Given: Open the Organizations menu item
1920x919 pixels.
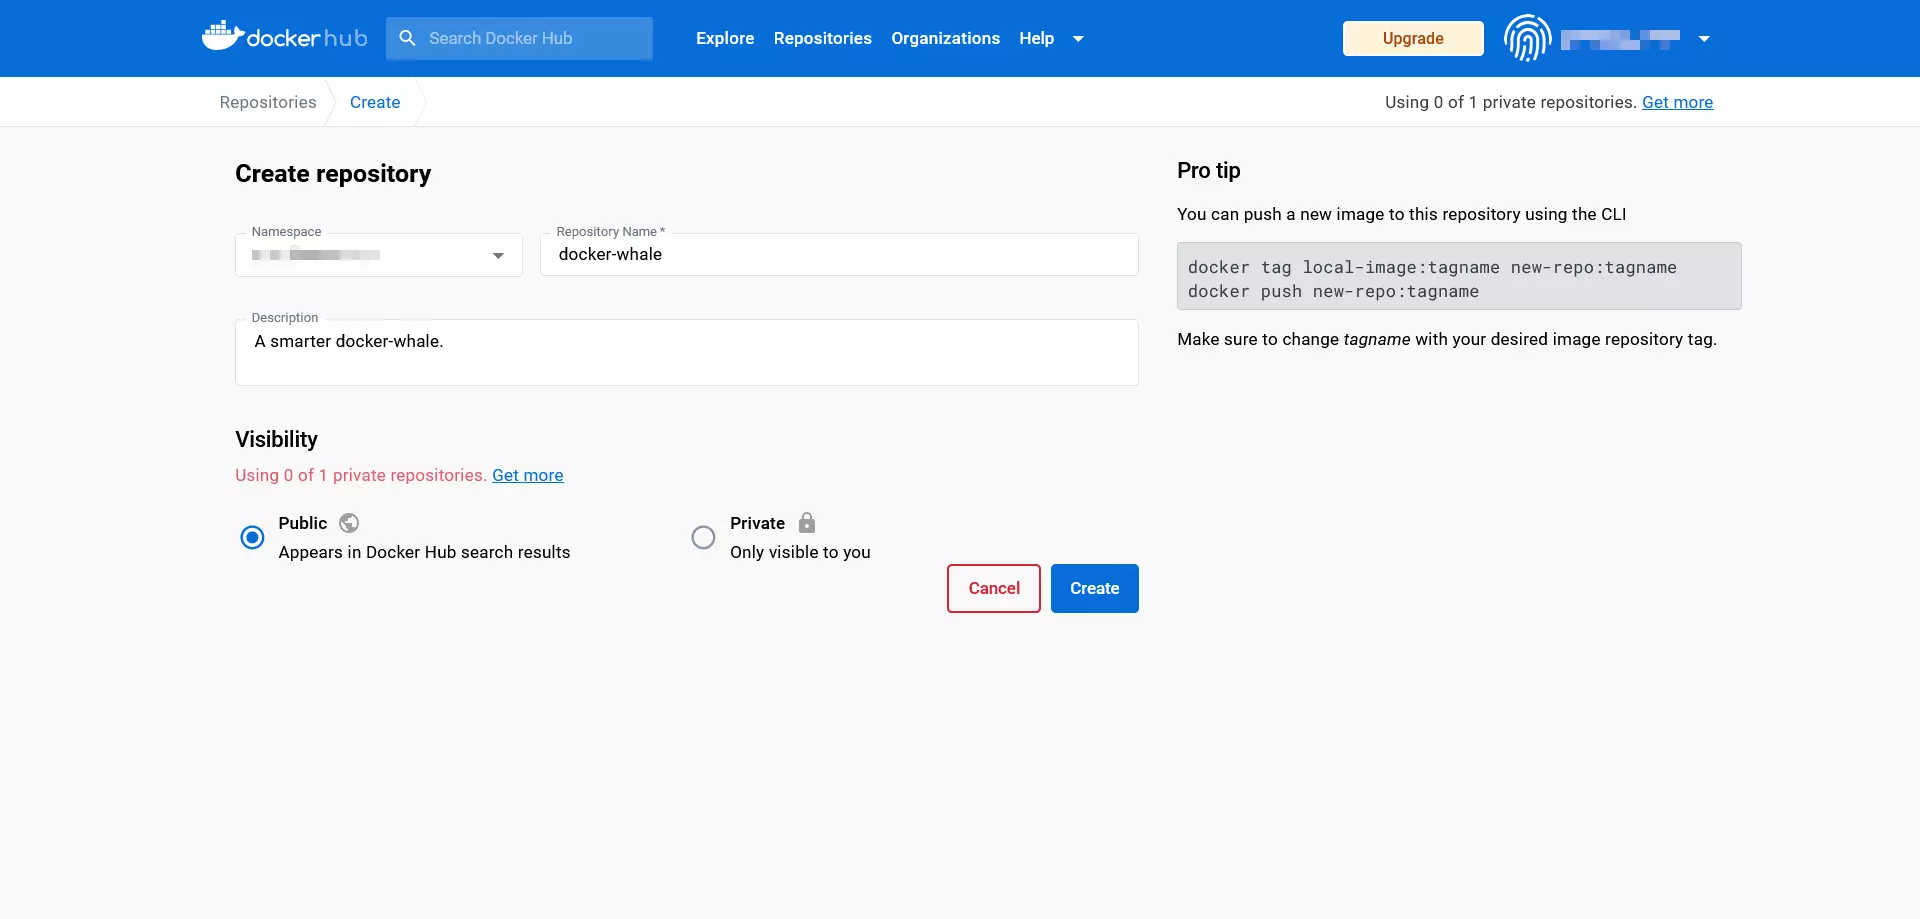Looking at the screenshot, I should point(945,38).
